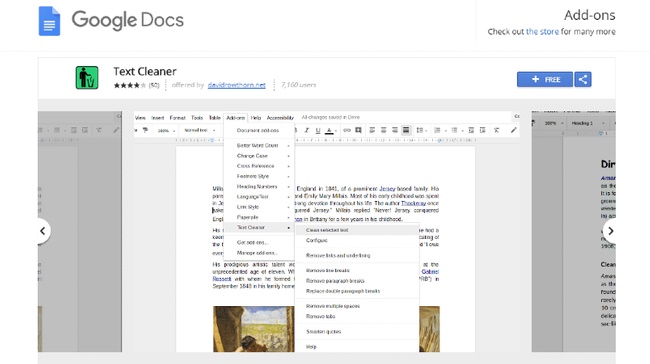The image size is (650, 364).
Task: Click the Jersey hyperlink in the document
Action: tap(387, 189)
